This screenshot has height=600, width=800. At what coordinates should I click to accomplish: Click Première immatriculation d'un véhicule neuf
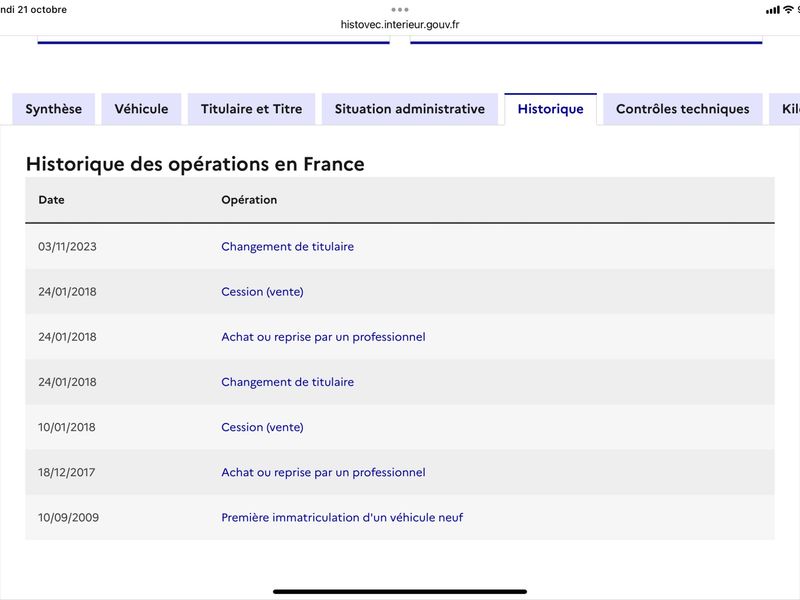(342, 517)
